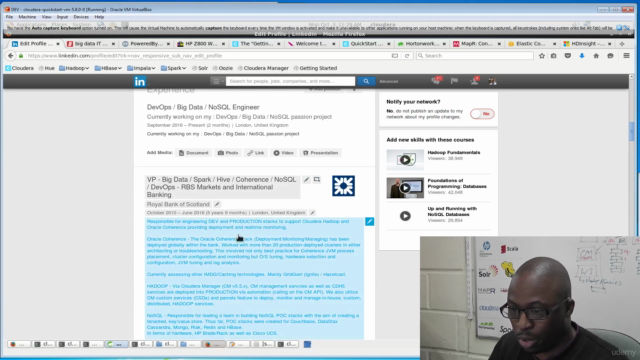This screenshot has width=640, height=360.
Task: Switch to HP Z800 browser tab
Action: (200, 44)
